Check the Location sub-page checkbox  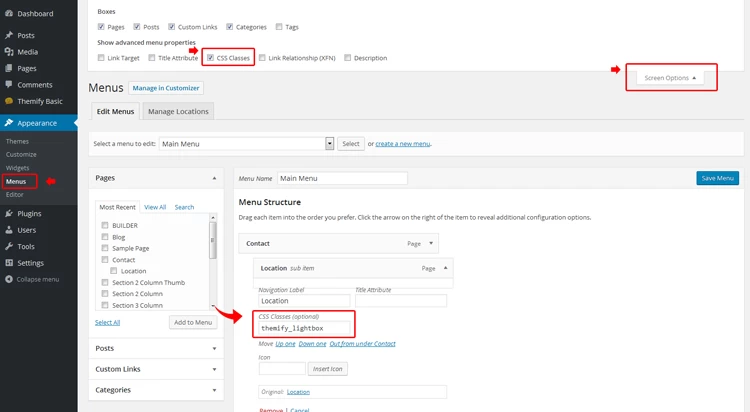[114, 271]
